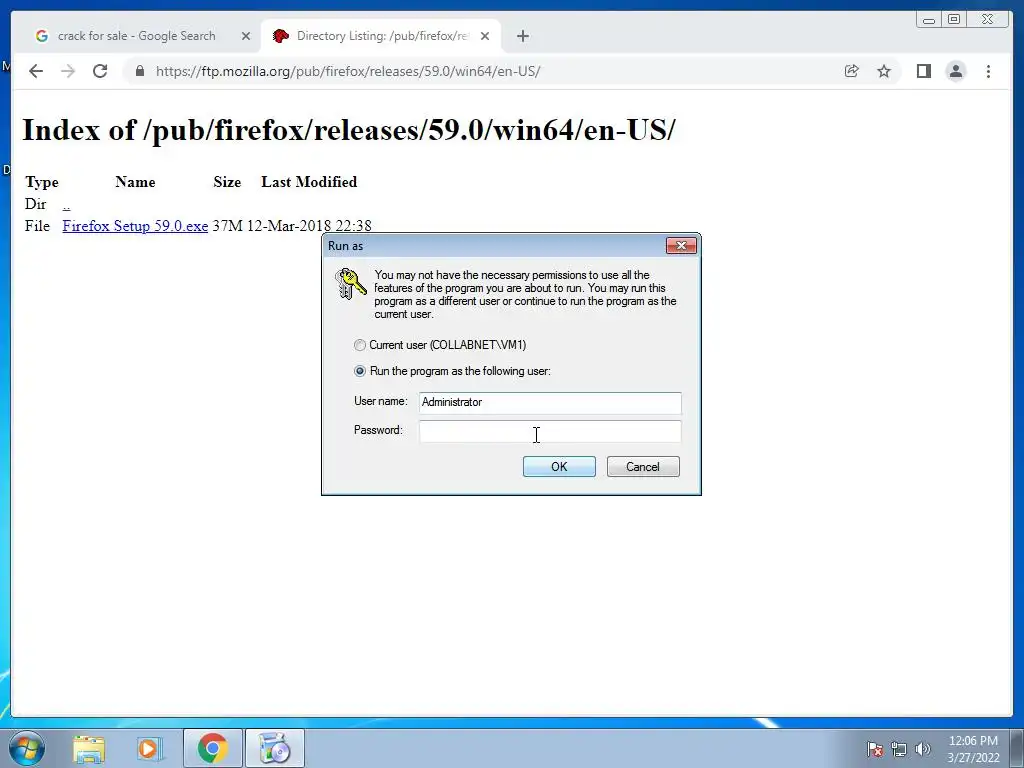Image resolution: width=1024 pixels, height=768 pixels.
Task: Click the padlock site security icon
Action: pyautogui.click(x=140, y=71)
